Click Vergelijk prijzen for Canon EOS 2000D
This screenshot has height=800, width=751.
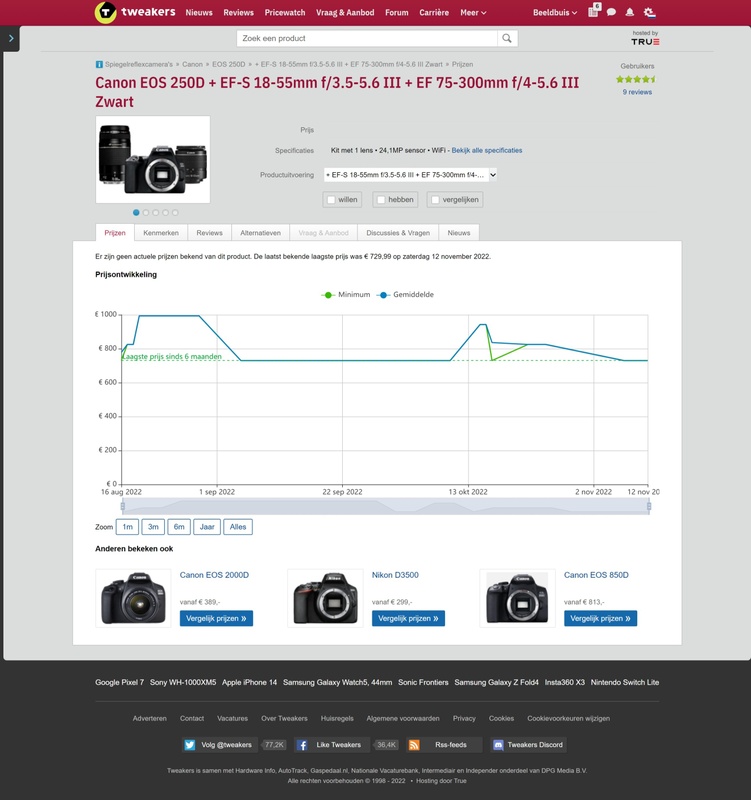tap(216, 618)
